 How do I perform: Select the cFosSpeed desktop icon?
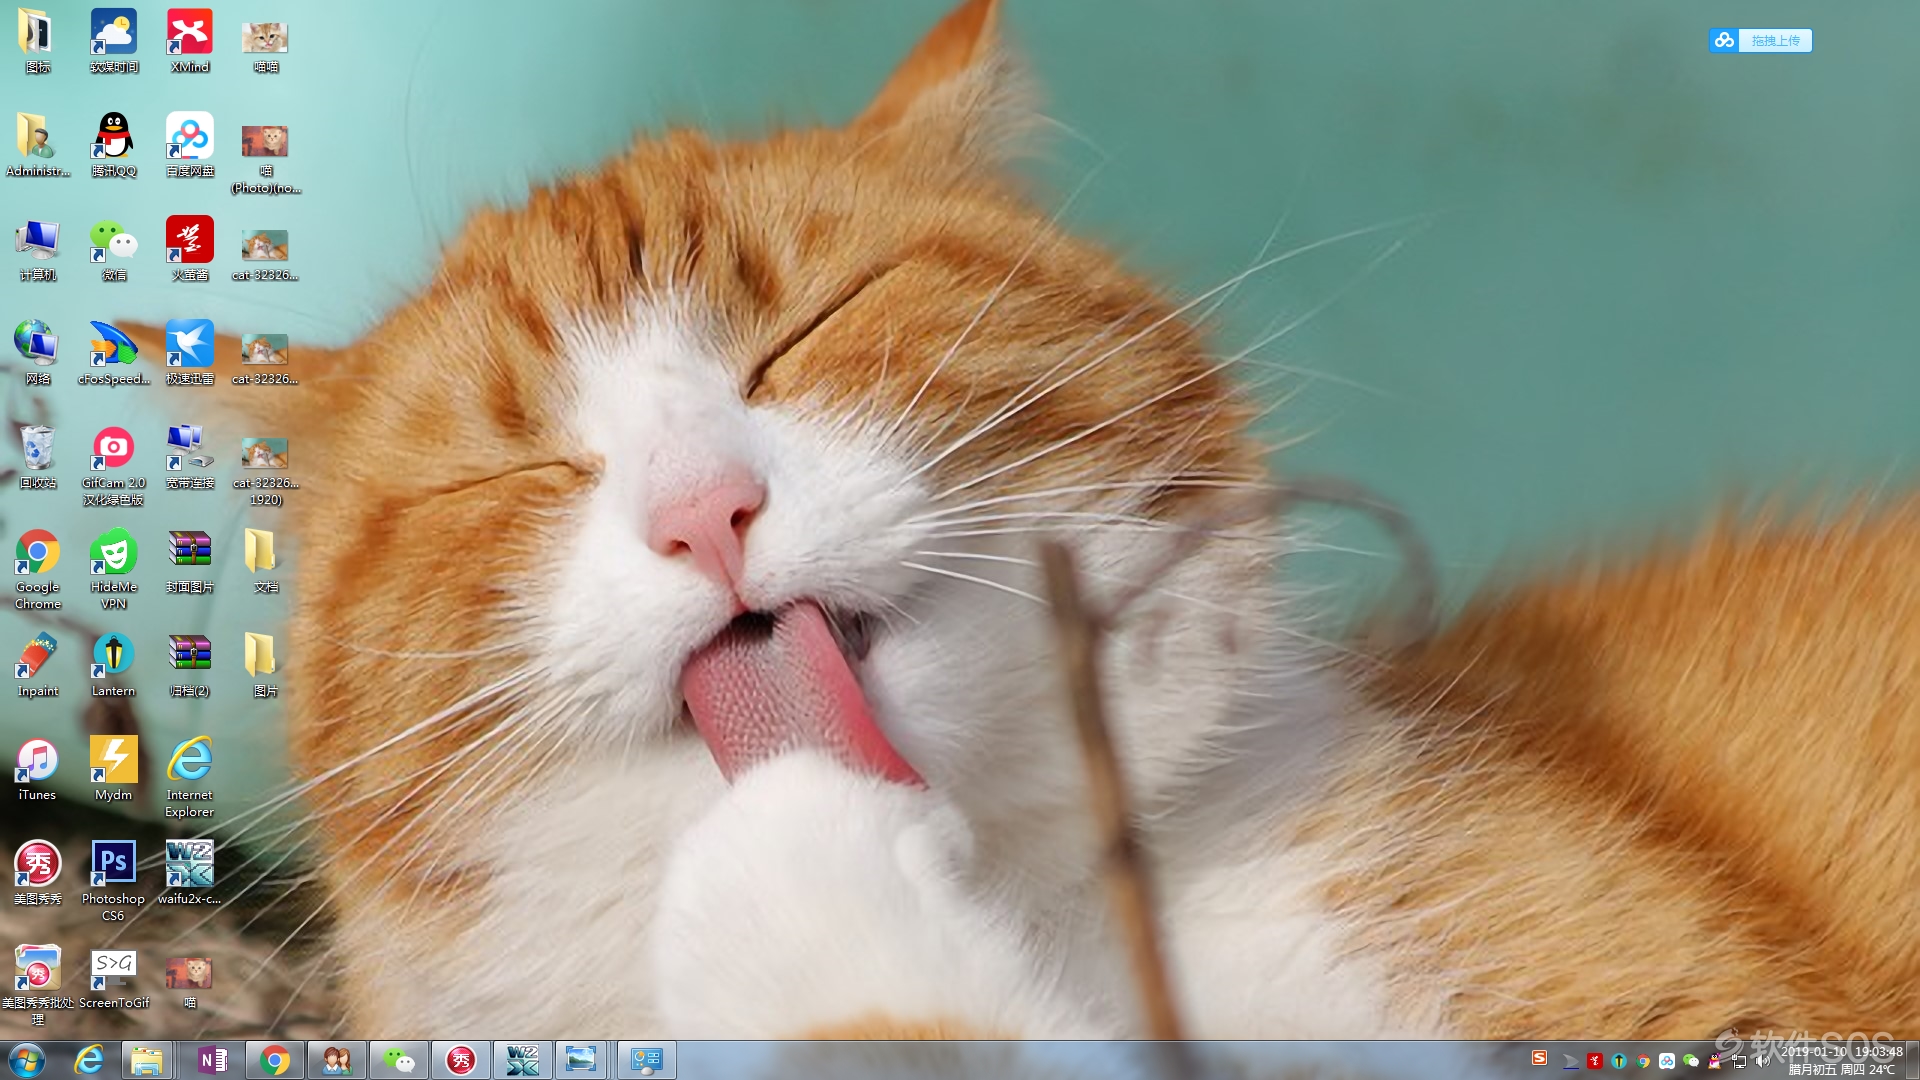coord(113,354)
